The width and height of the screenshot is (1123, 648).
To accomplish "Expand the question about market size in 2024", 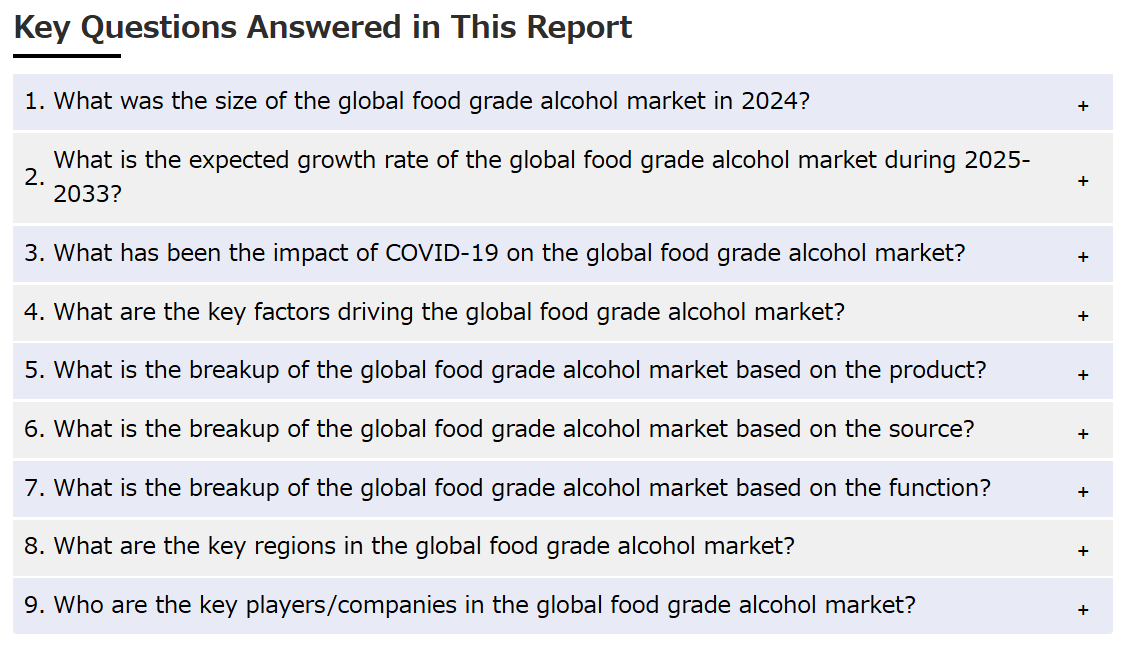I will pos(563,102).
